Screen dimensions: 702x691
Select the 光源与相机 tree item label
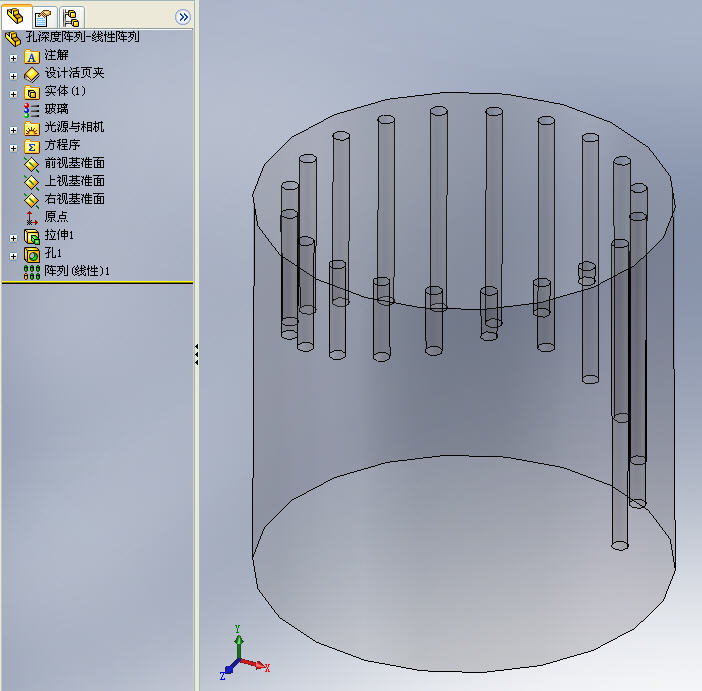pos(74,127)
